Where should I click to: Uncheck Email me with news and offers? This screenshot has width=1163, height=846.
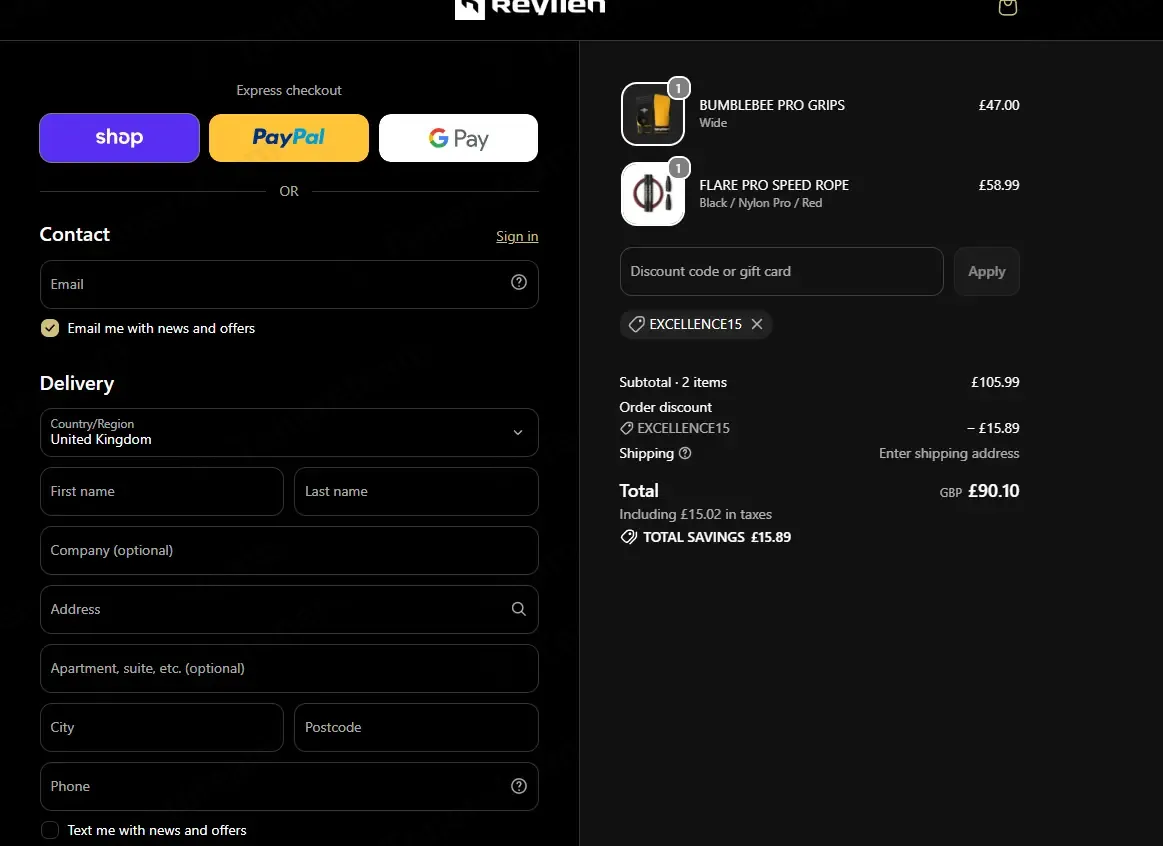pos(50,328)
